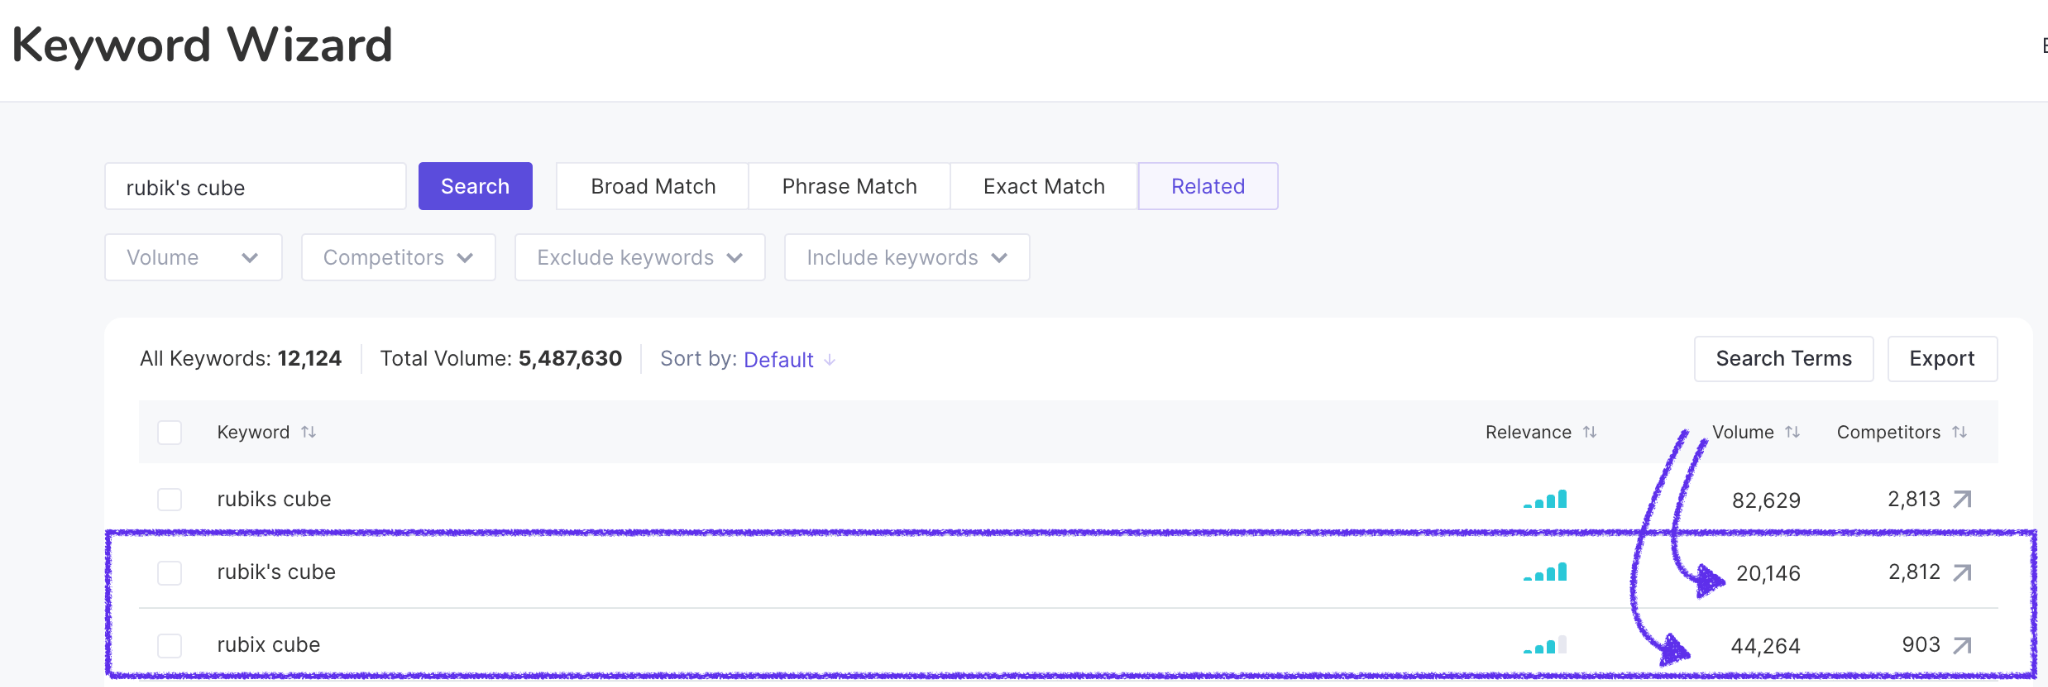Screen dimensions: 2048x687
Task: Sort by Competitors column arrows
Action: tap(1959, 432)
